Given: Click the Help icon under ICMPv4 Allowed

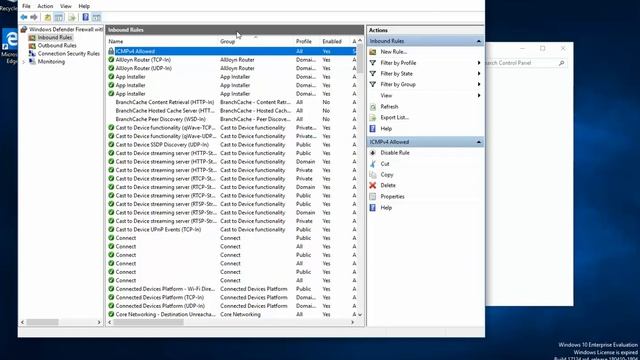Looking at the screenshot, I should 373,207.
